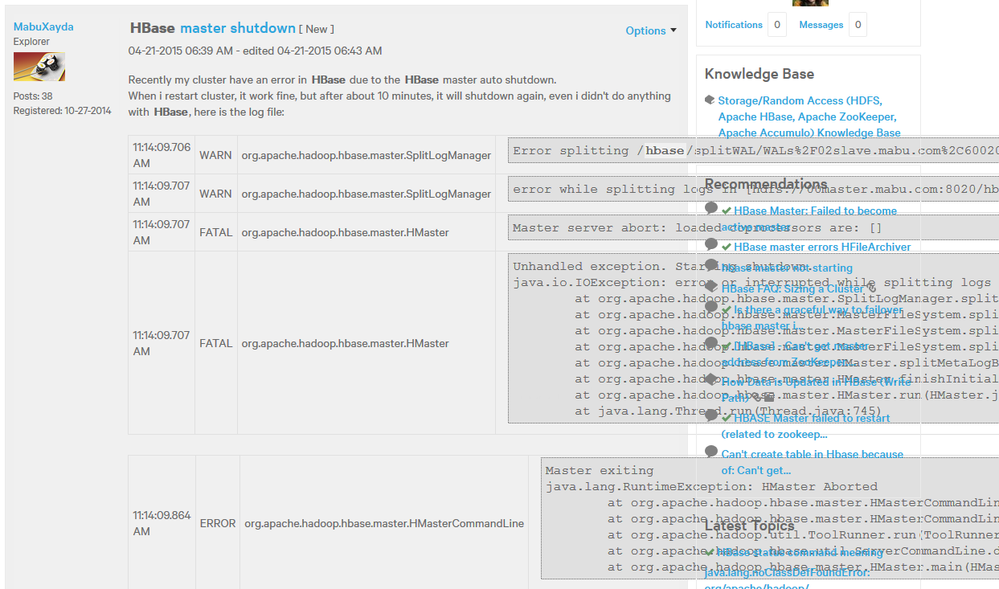Image resolution: width=999 pixels, height=589 pixels.
Task: Open Notifications link
Action: (x=733, y=25)
